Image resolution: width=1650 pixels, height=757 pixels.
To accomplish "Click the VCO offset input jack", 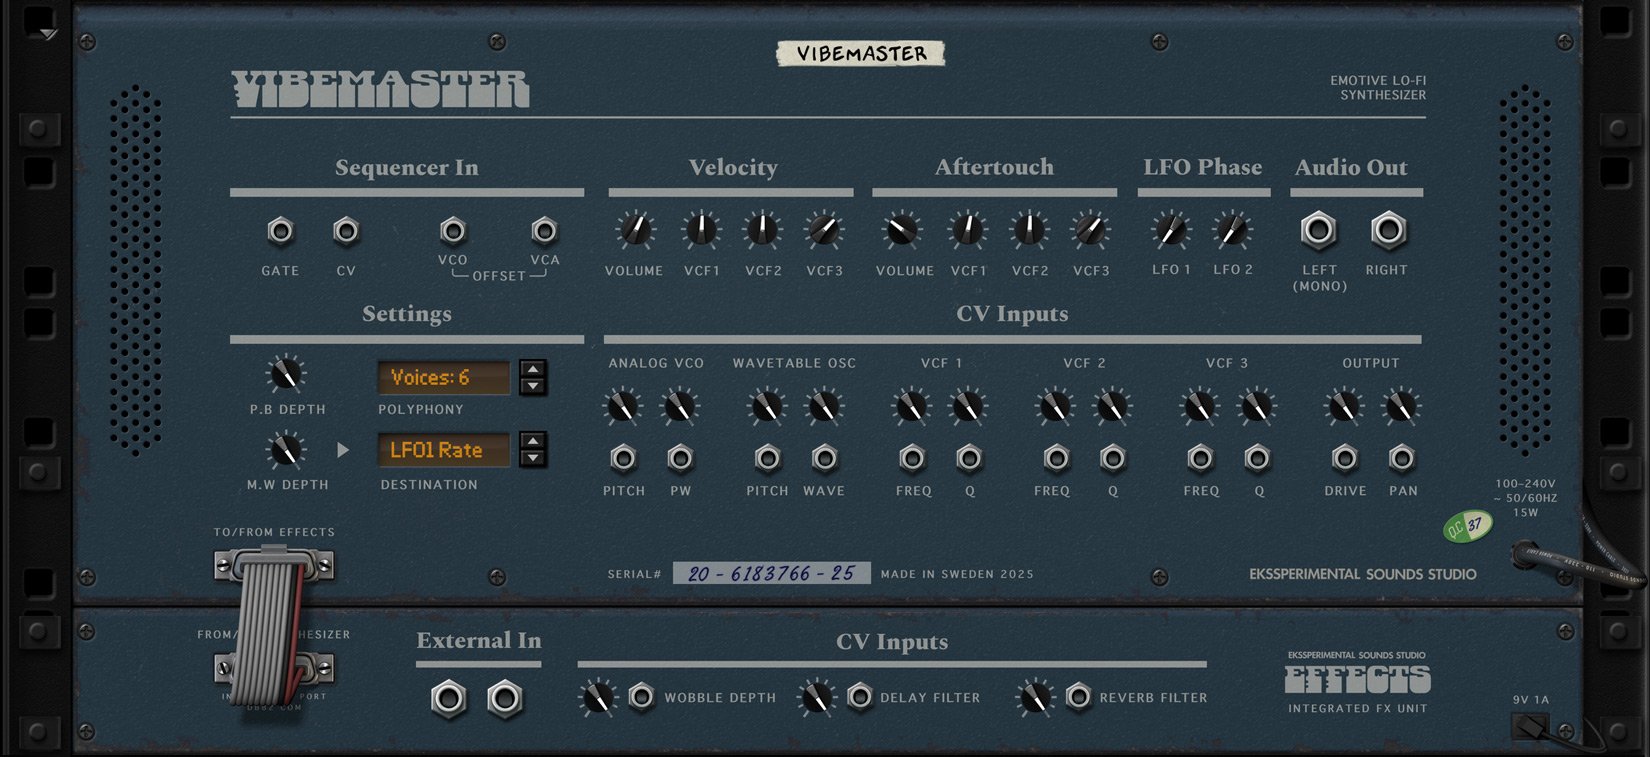I will (453, 232).
